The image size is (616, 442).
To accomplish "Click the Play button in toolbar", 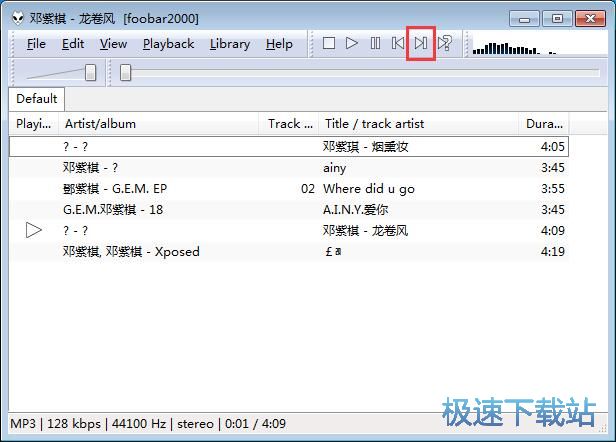I will pos(352,43).
